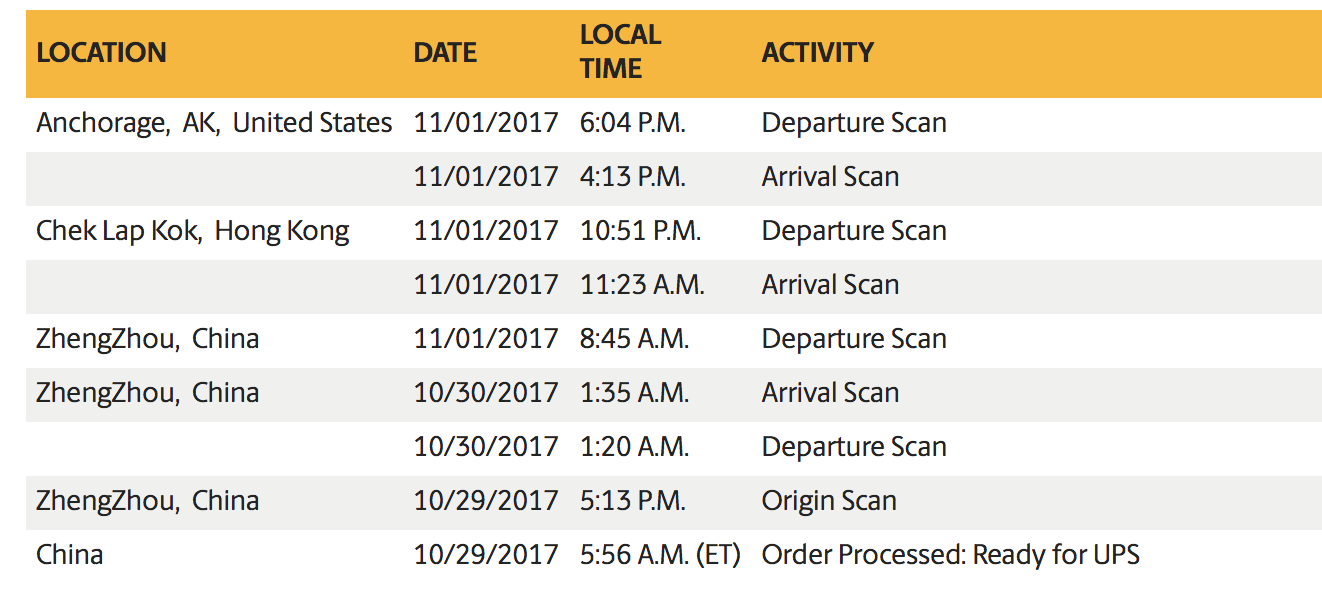1322x590 pixels.
Task: Click the 8:45 A.M. time entry
Action: 634,339
